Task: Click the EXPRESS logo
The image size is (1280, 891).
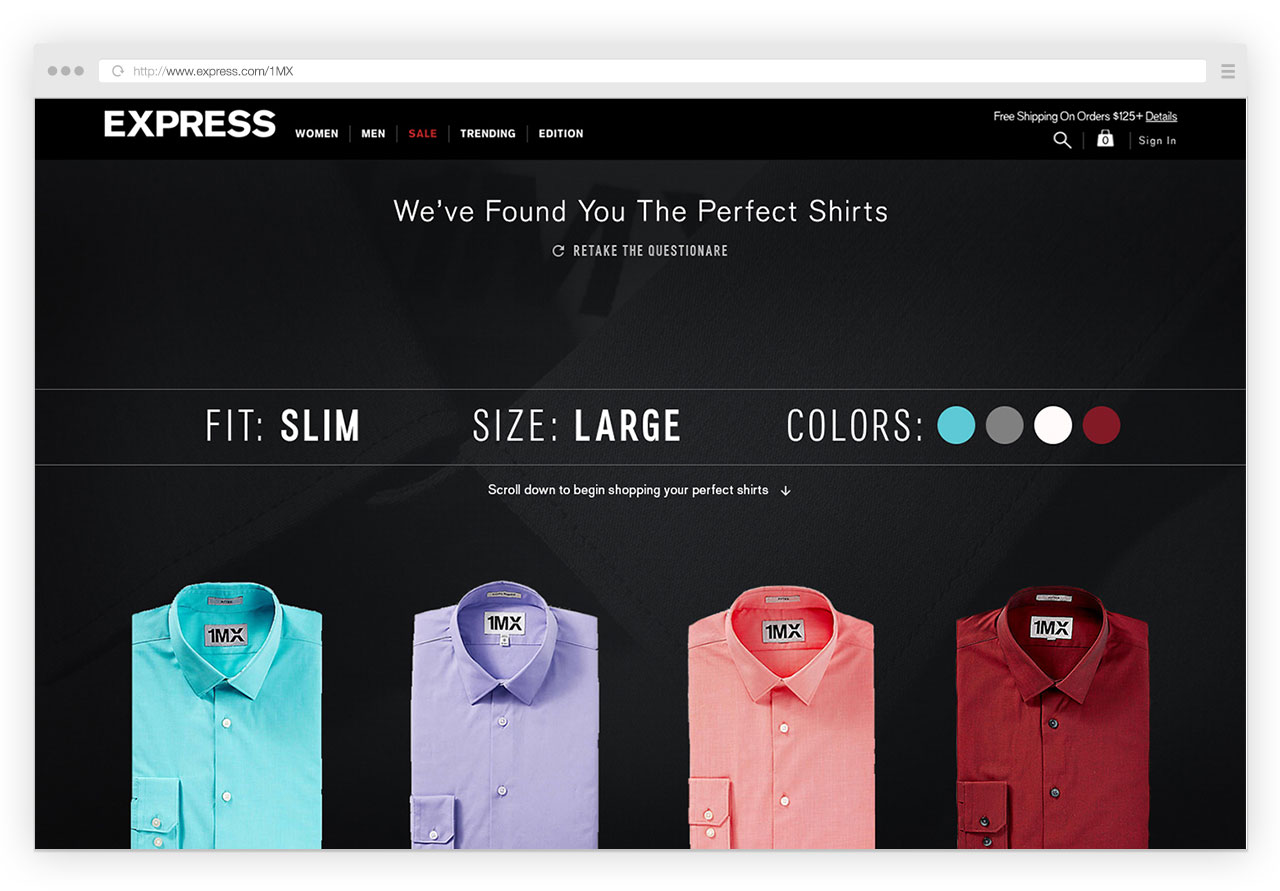Action: click(x=190, y=124)
